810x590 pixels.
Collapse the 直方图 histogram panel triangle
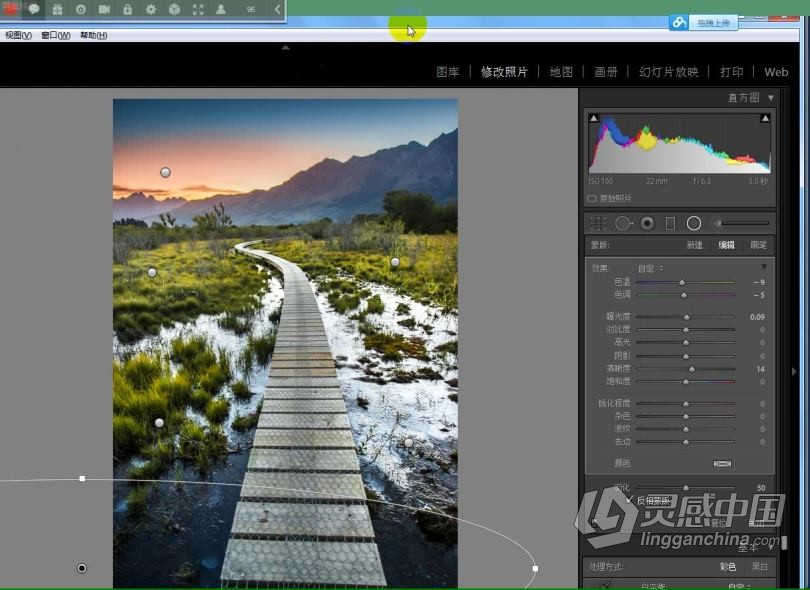tap(771, 98)
